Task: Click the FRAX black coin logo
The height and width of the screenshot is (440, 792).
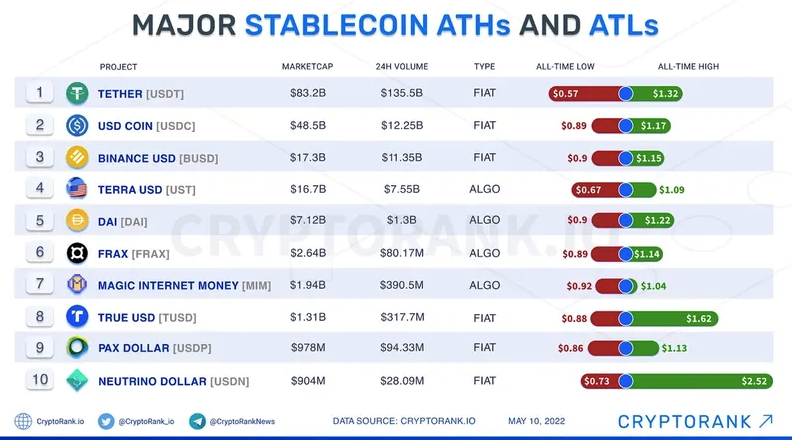Action: point(77,253)
